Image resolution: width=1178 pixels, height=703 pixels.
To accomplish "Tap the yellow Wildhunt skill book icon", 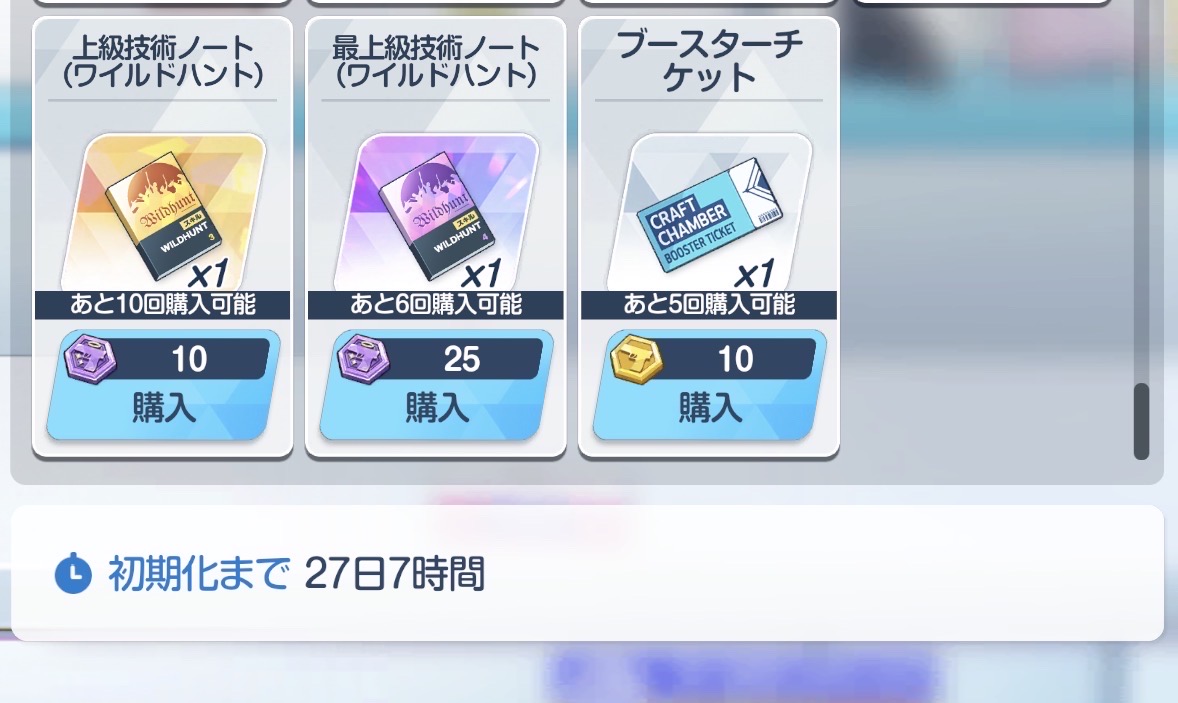I will tap(163, 212).
